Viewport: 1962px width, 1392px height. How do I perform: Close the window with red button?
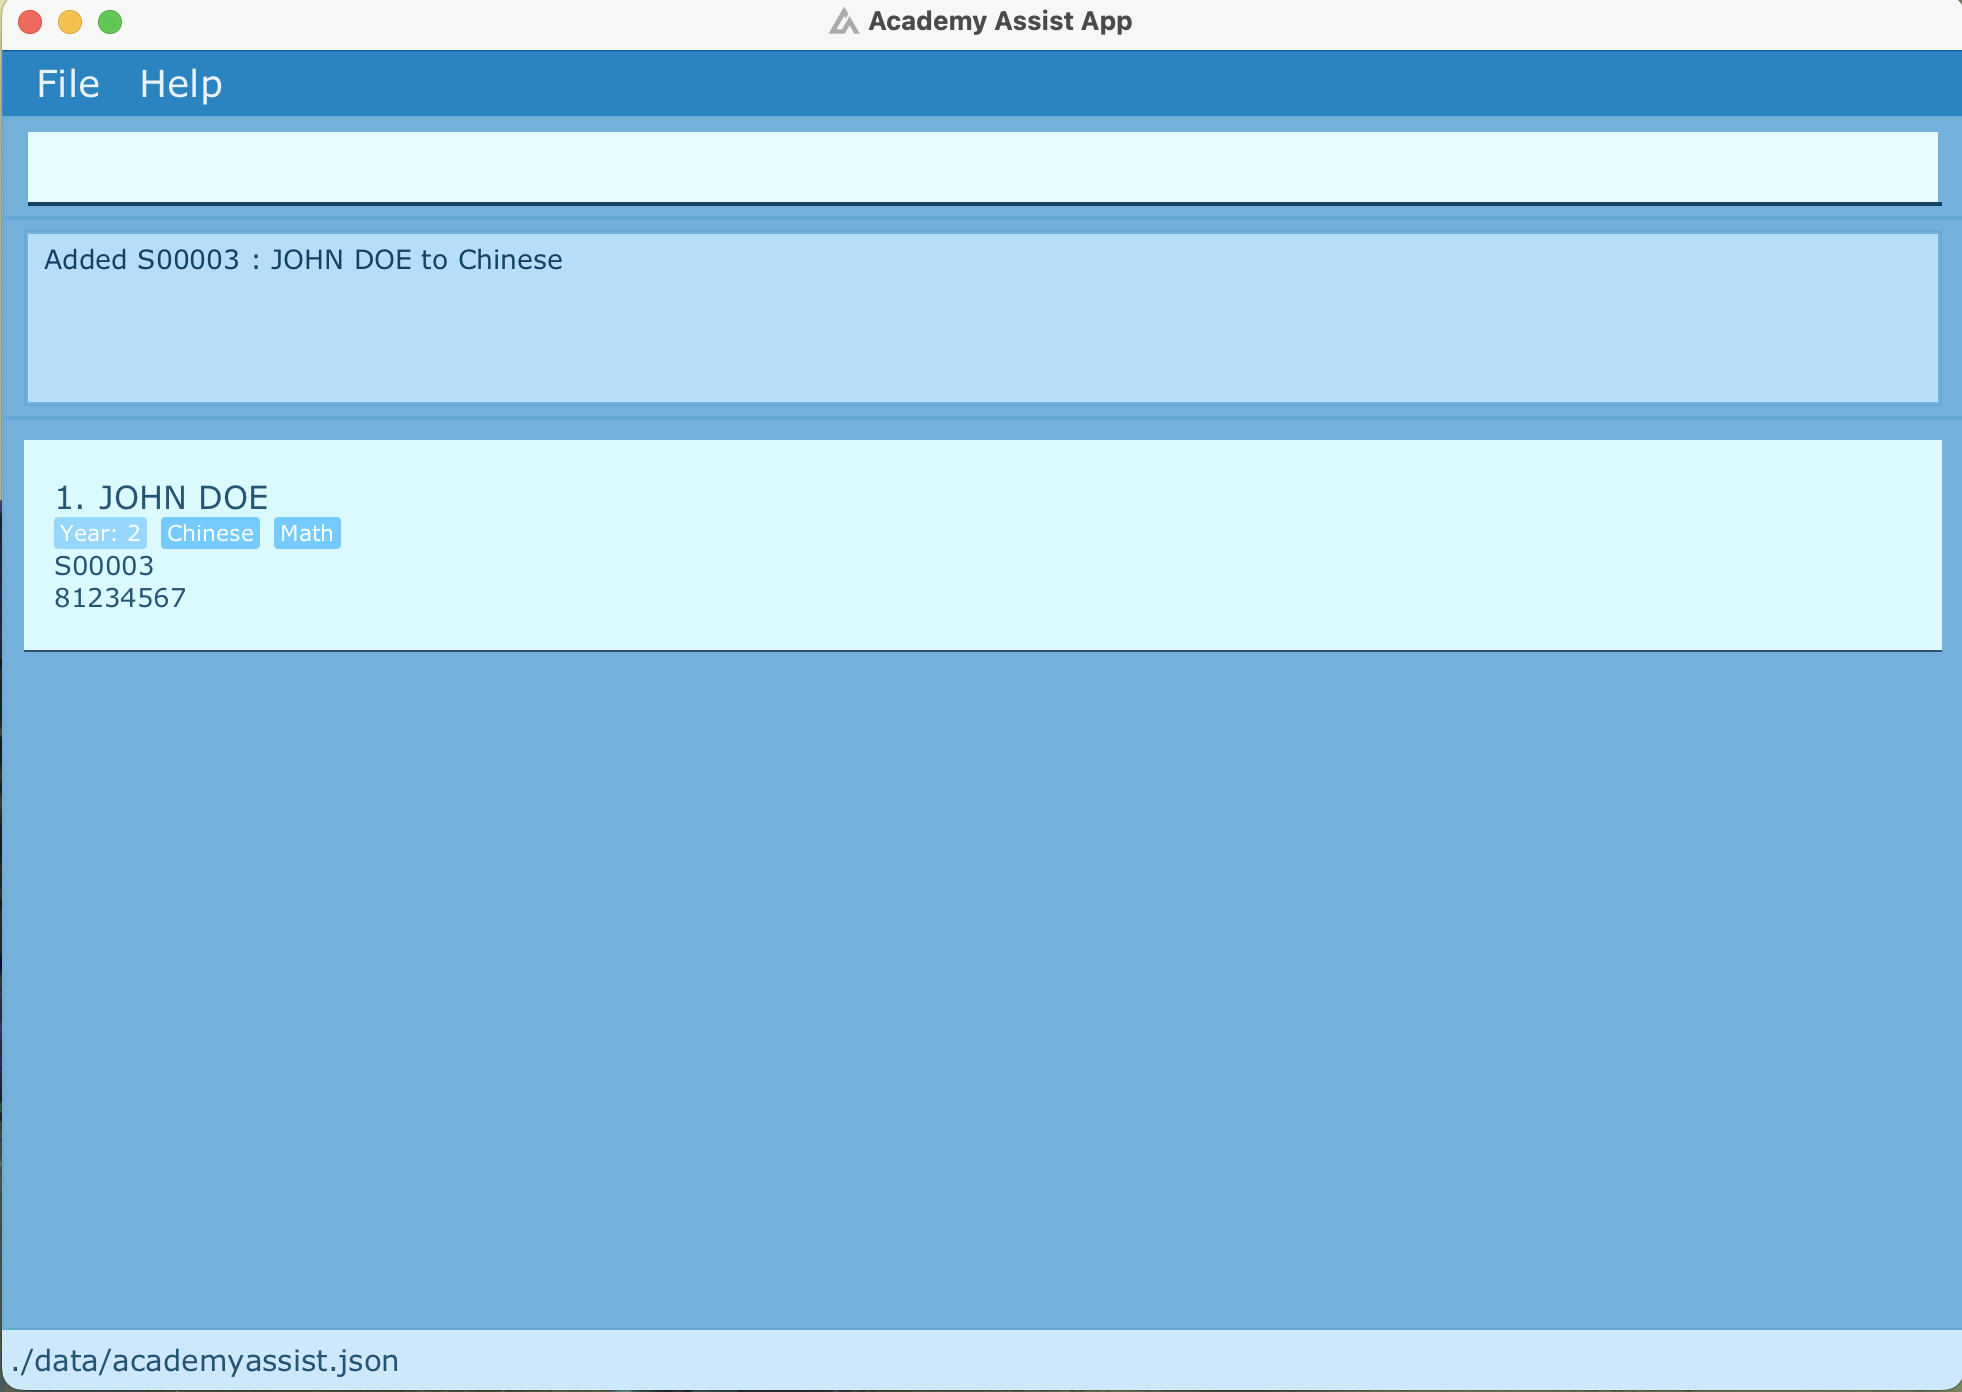[30, 21]
